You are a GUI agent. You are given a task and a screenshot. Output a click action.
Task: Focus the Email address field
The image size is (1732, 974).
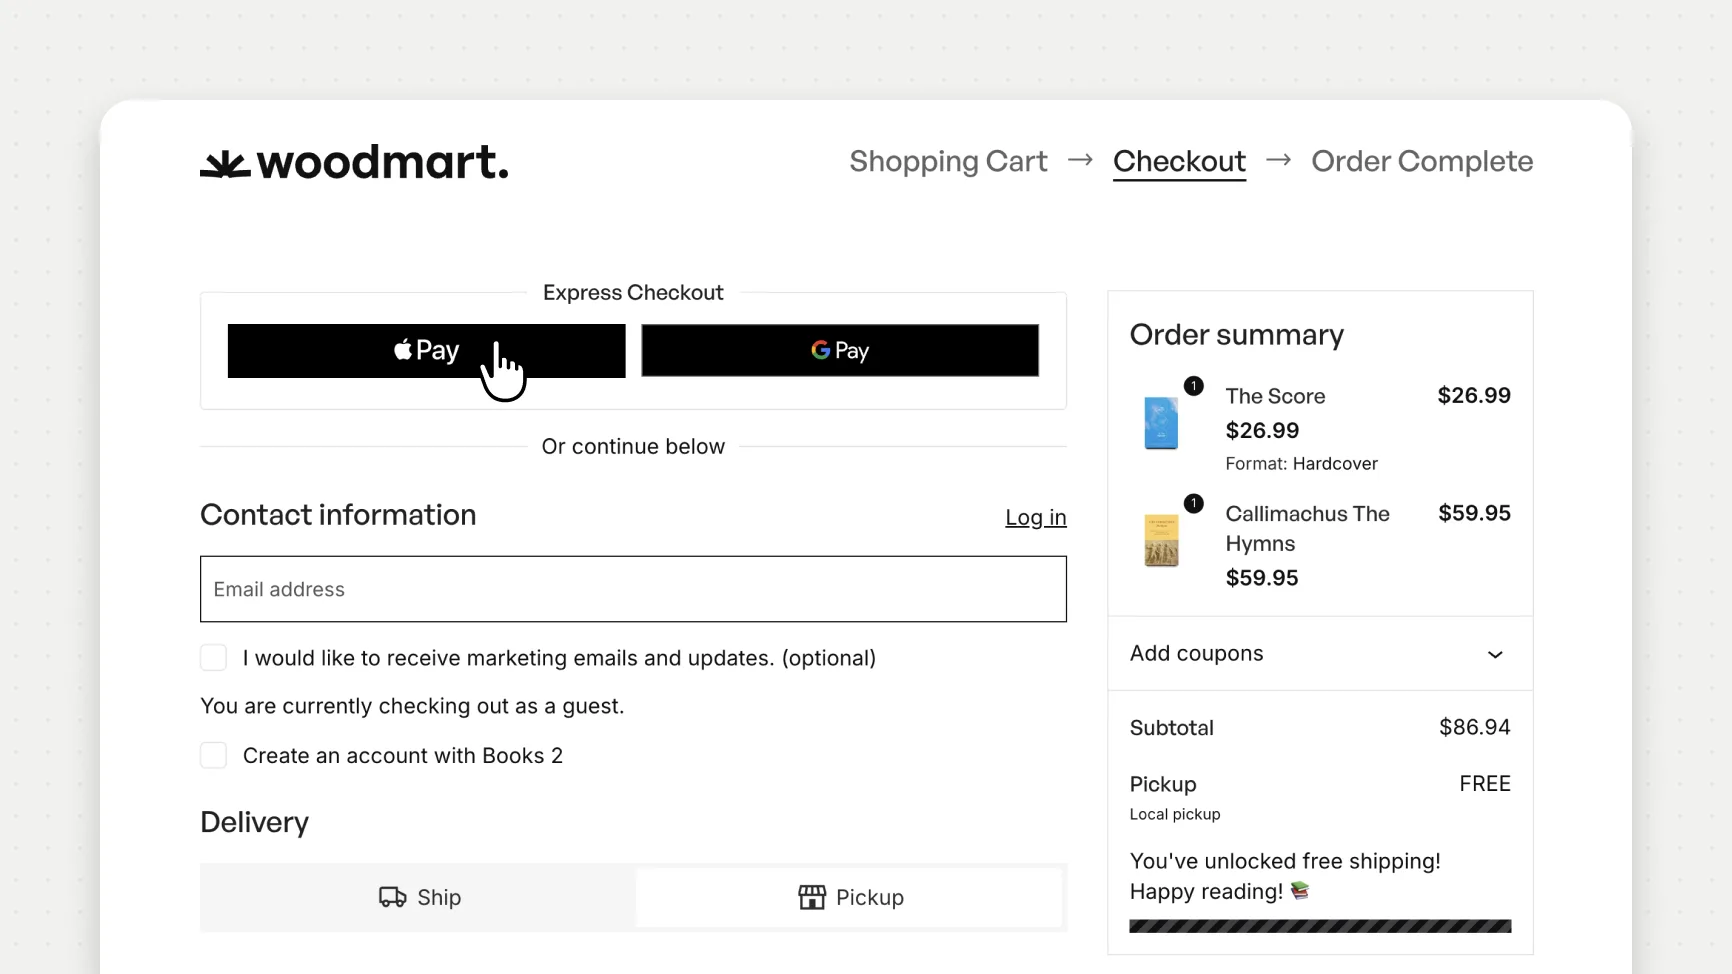633,589
